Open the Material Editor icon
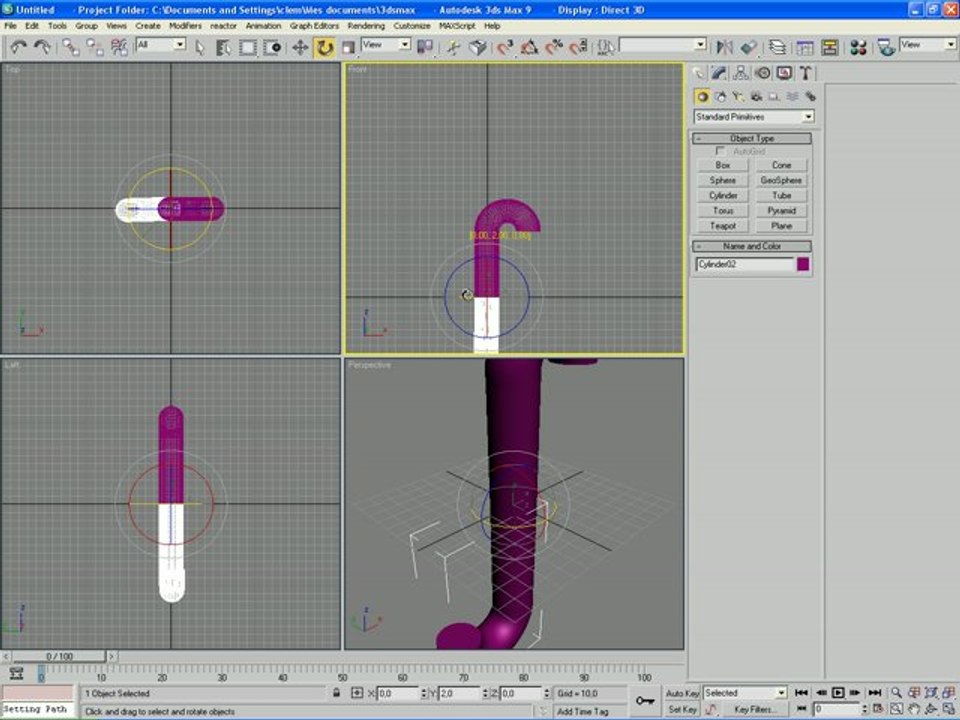Viewport: 960px width, 720px height. click(858, 48)
